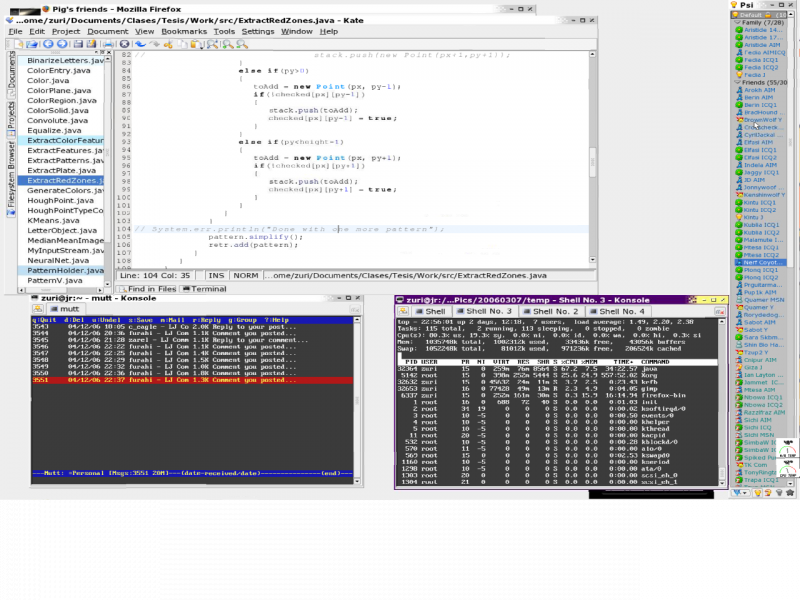Select KMeans.java in the document list
Screen dimensions: 800x600
pos(54,220)
